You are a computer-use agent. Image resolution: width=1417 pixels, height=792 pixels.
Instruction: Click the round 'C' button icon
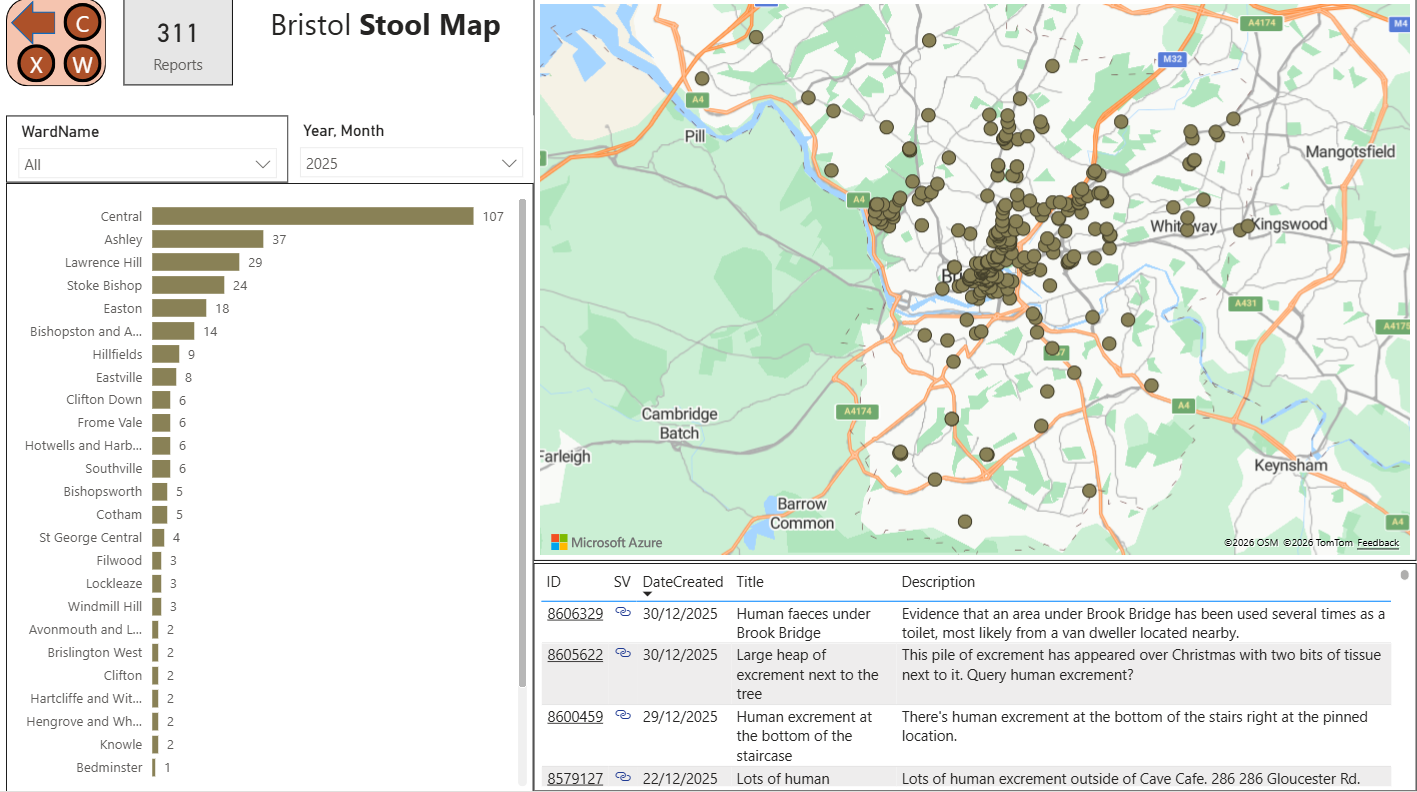pyautogui.click(x=83, y=22)
